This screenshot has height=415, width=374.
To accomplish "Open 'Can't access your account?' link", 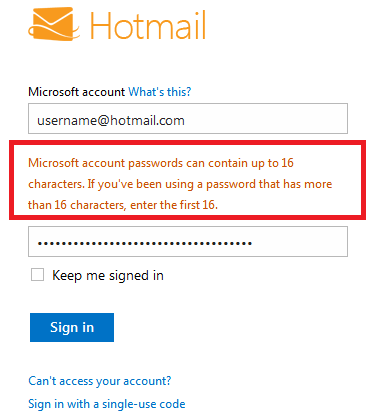I will [100, 381].
